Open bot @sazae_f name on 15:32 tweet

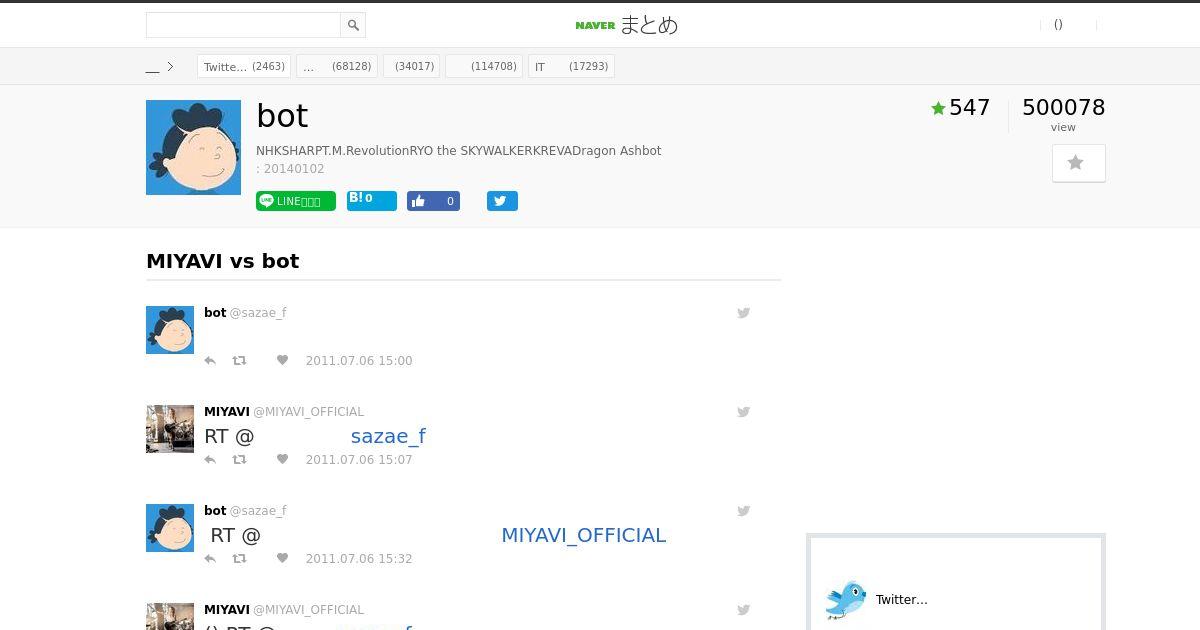pyautogui.click(x=245, y=511)
